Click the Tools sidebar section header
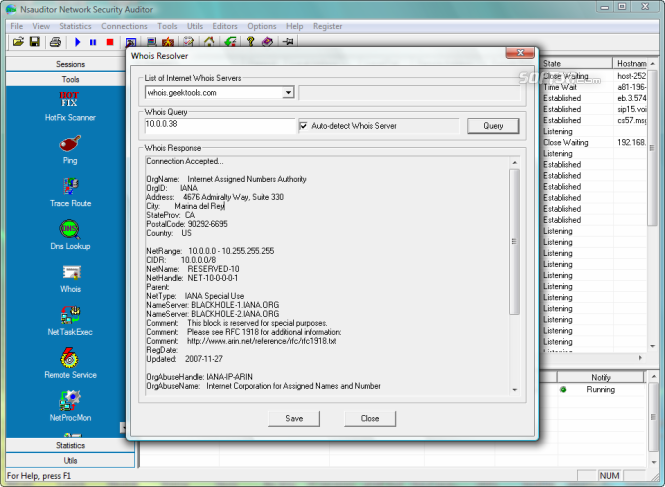 (70, 79)
